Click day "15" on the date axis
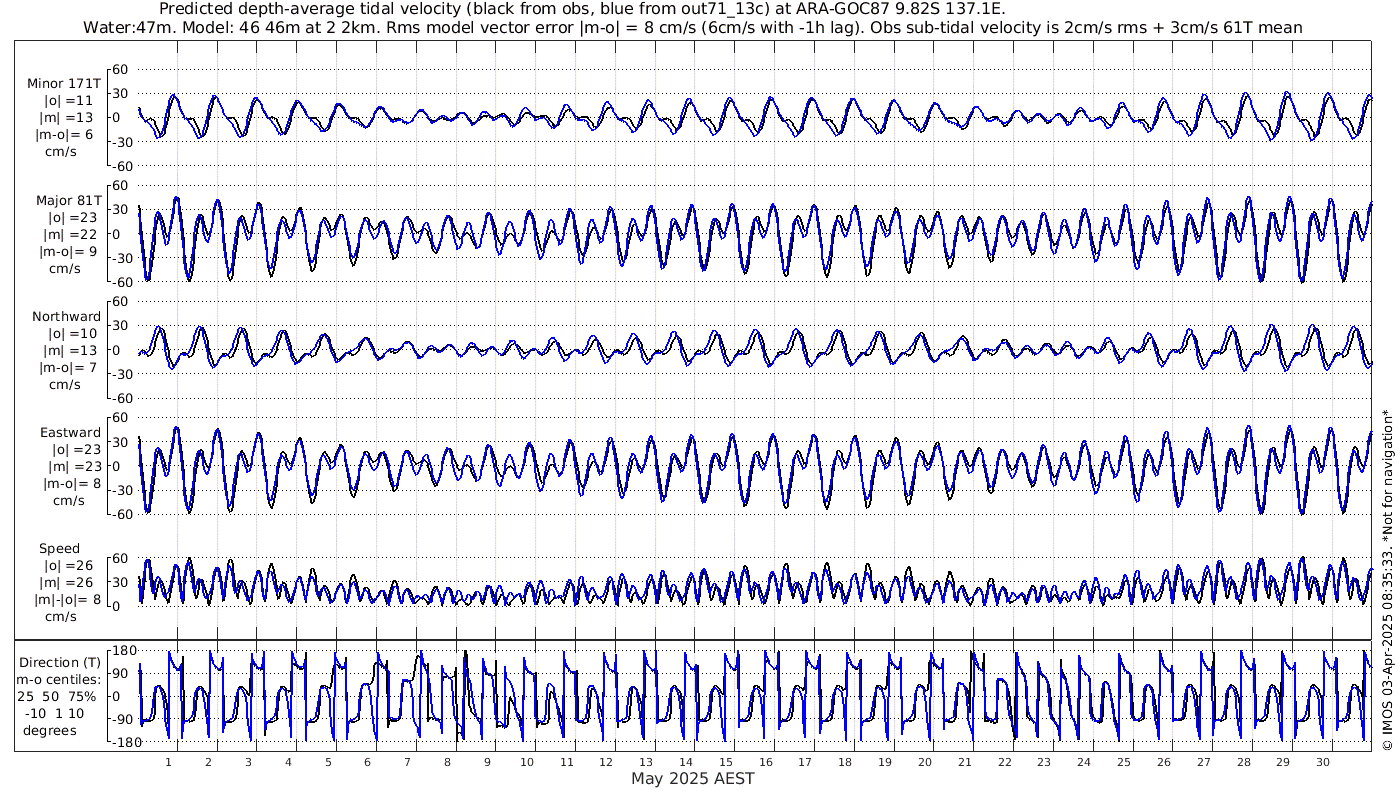Viewport: 1400px width, 800px height. [726, 762]
